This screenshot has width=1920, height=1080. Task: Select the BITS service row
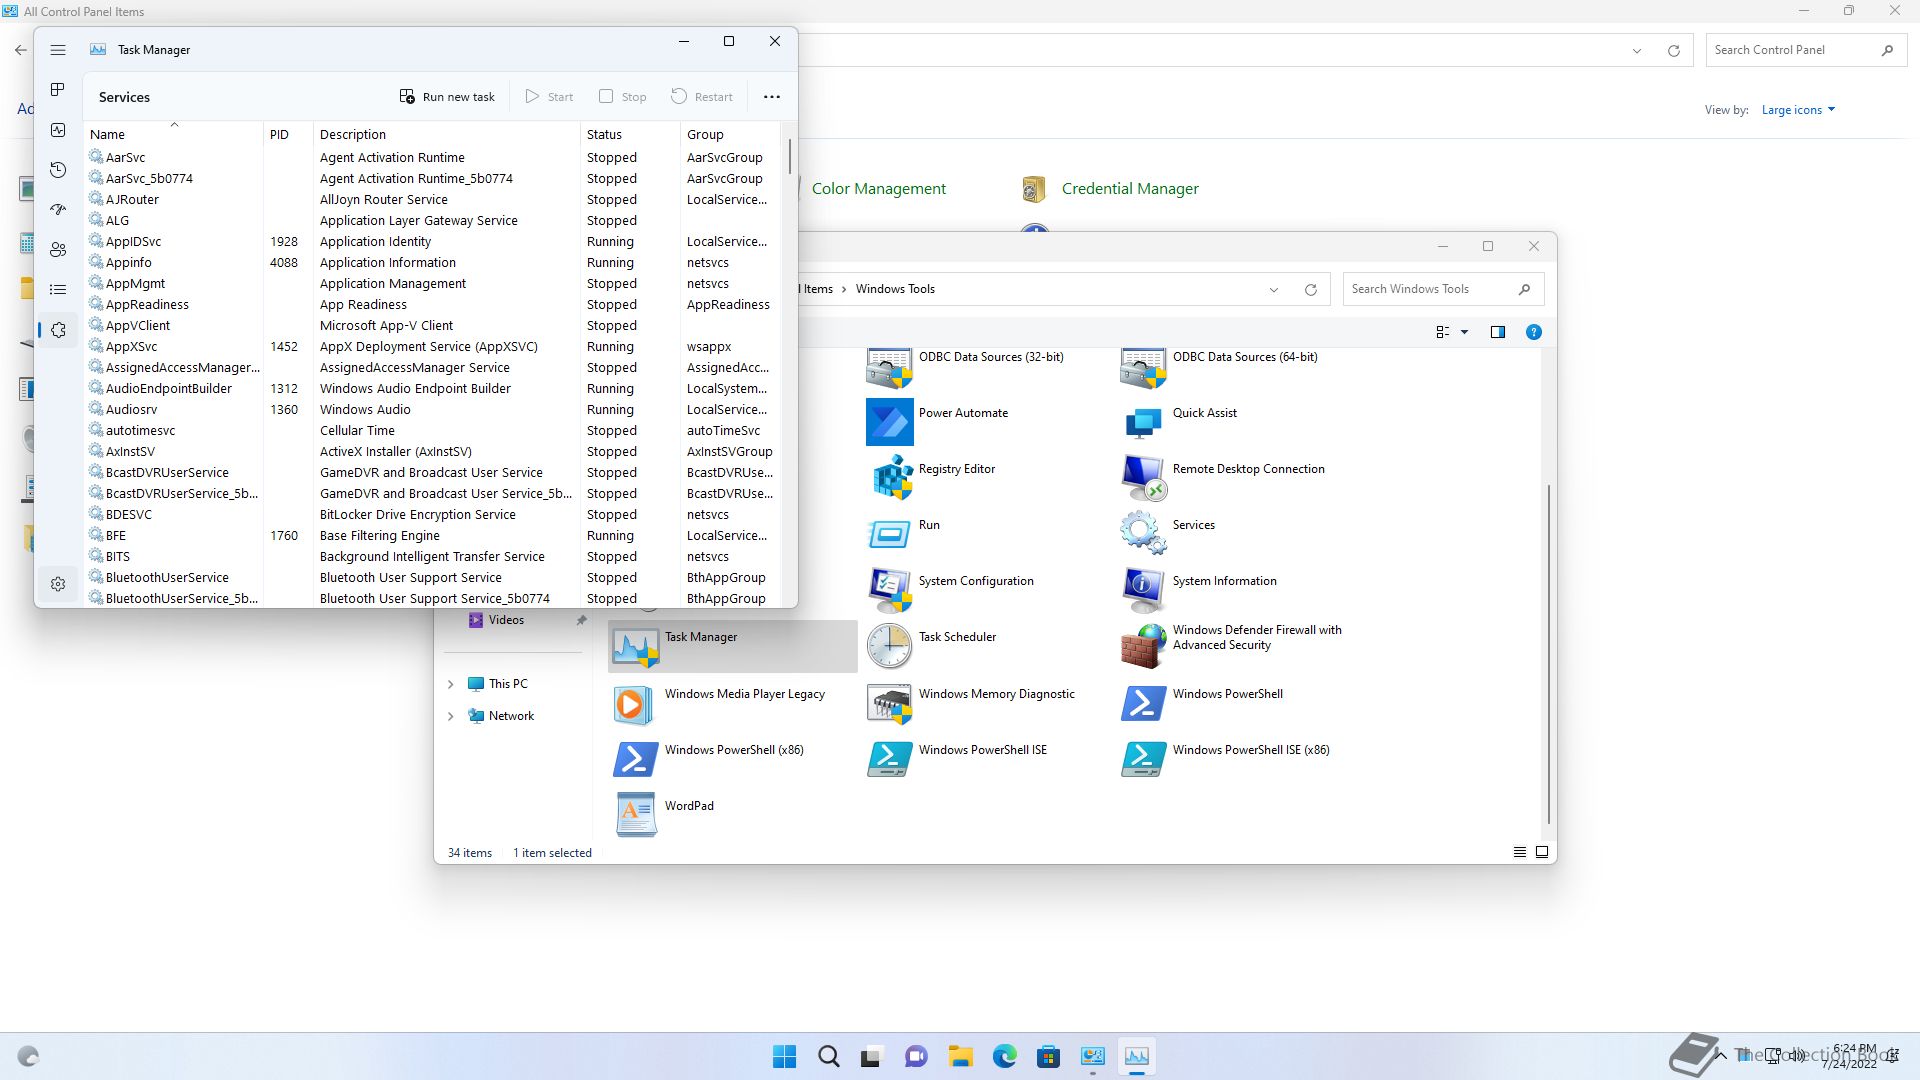click(x=432, y=556)
